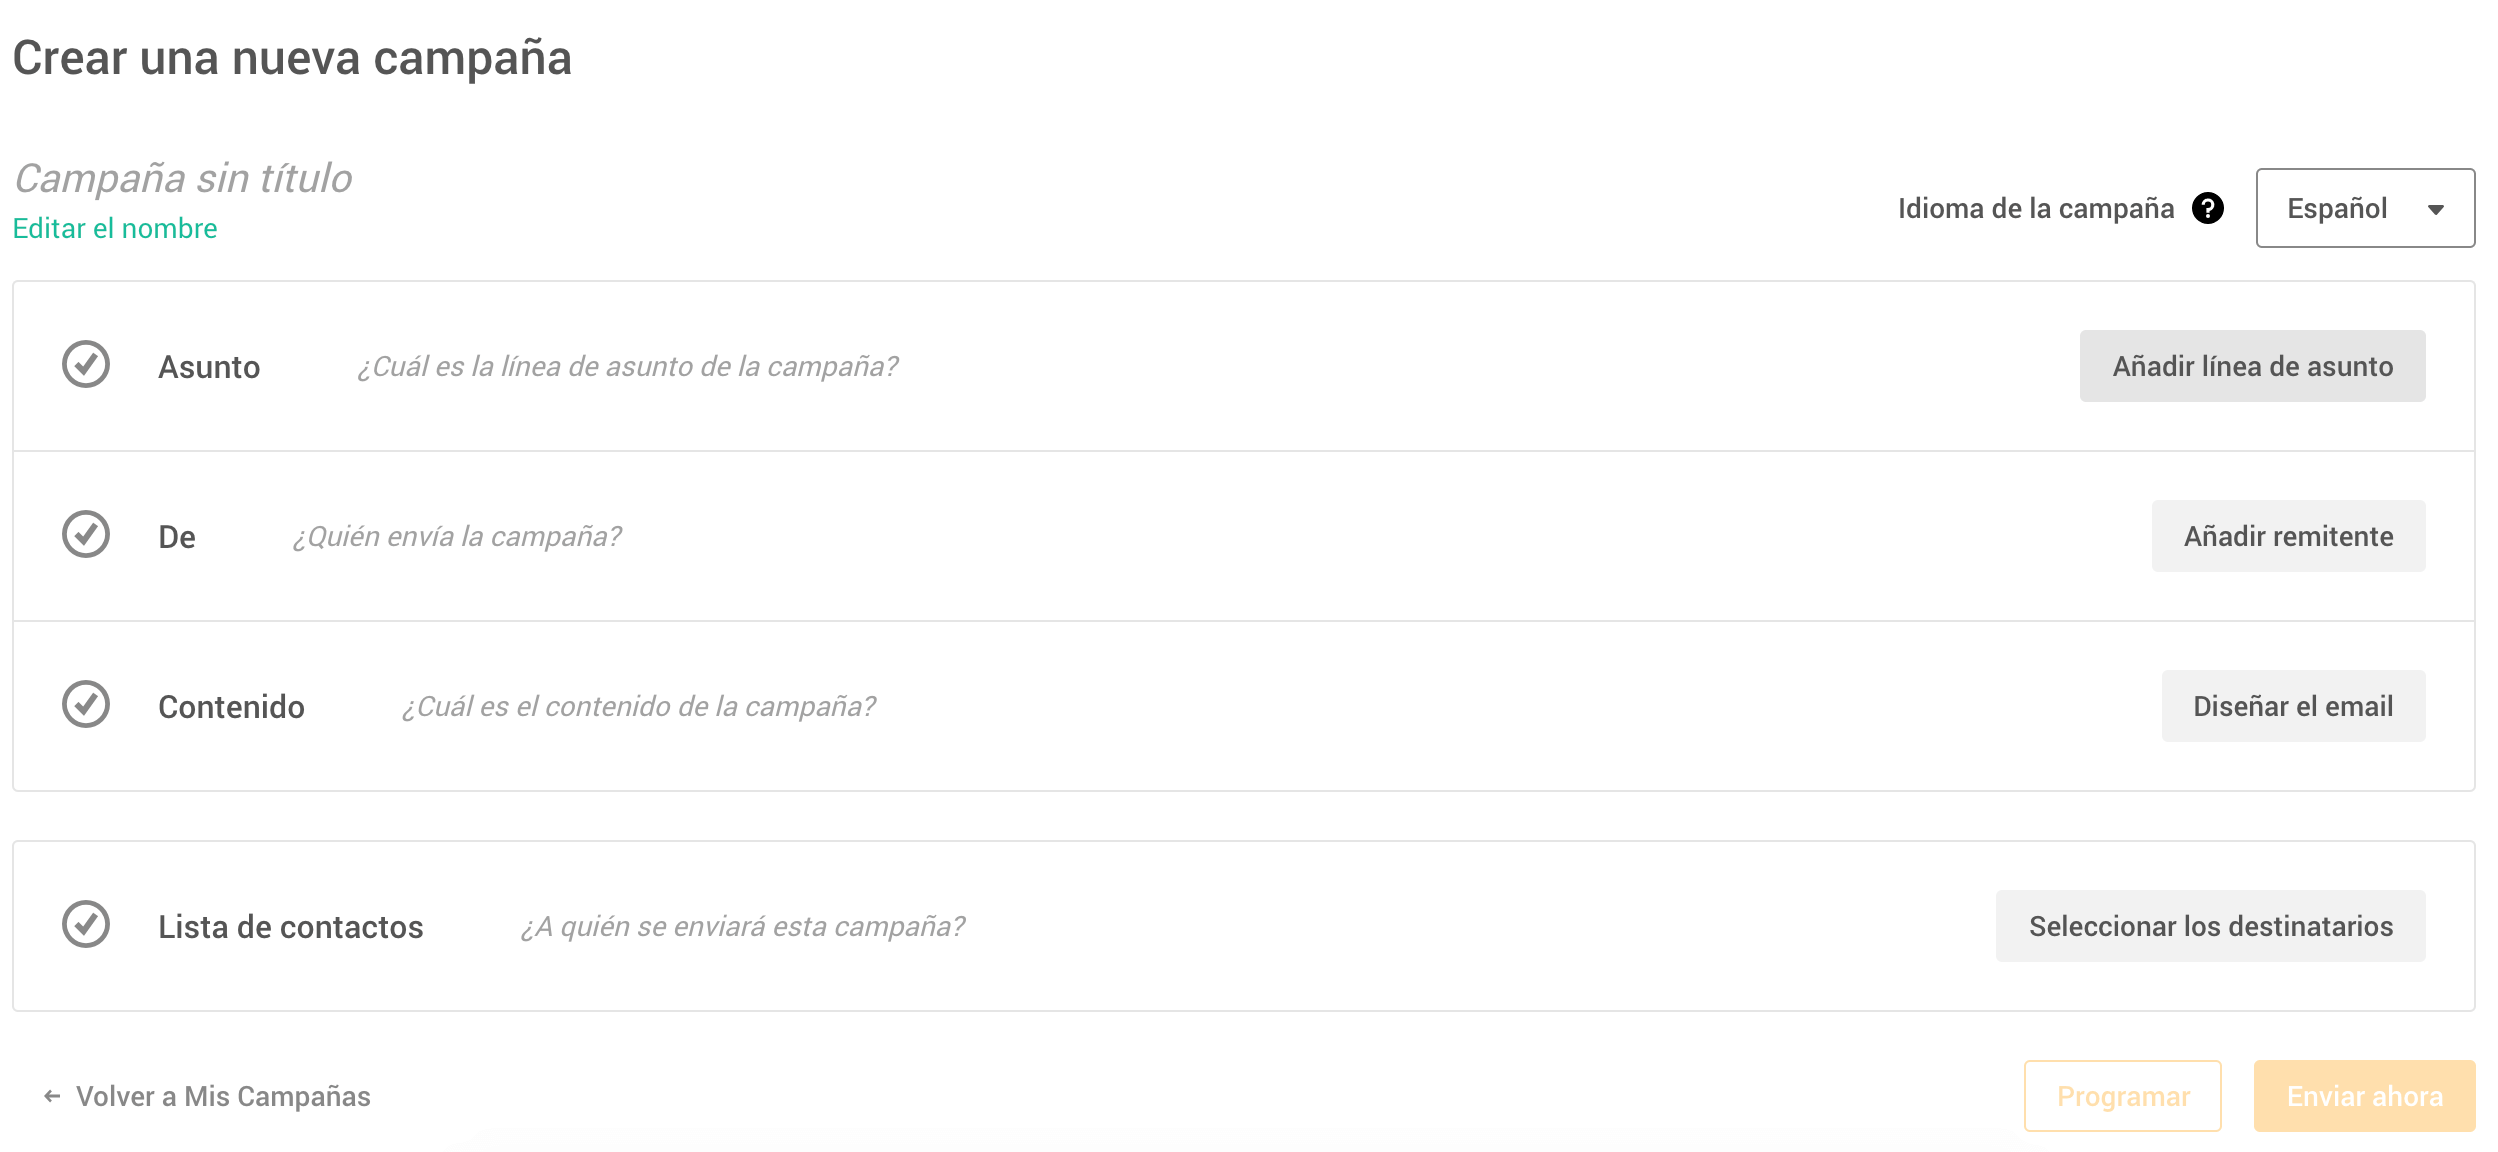Image resolution: width=2498 pixels, height=1152 pixels.
Task: Return via Volver a Mis Campañas link
Action: click(223, 1096)
